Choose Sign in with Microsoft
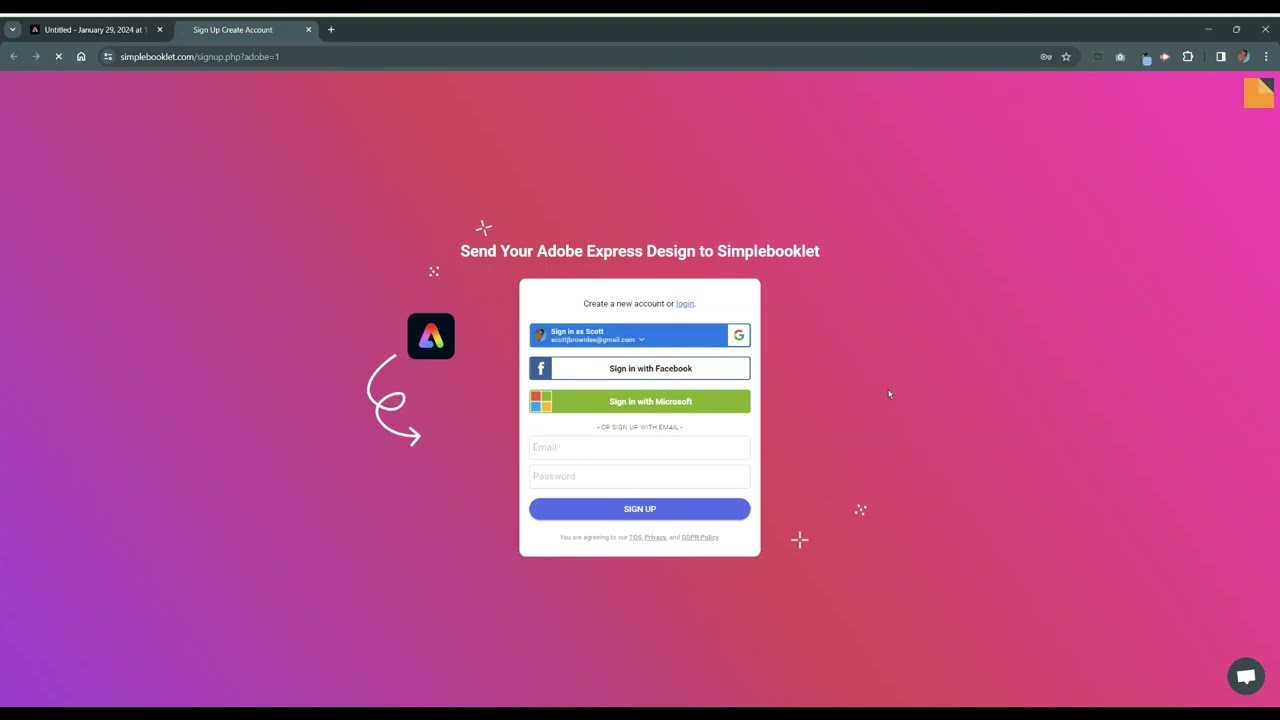1280x720 pixels. click(640, 401)
